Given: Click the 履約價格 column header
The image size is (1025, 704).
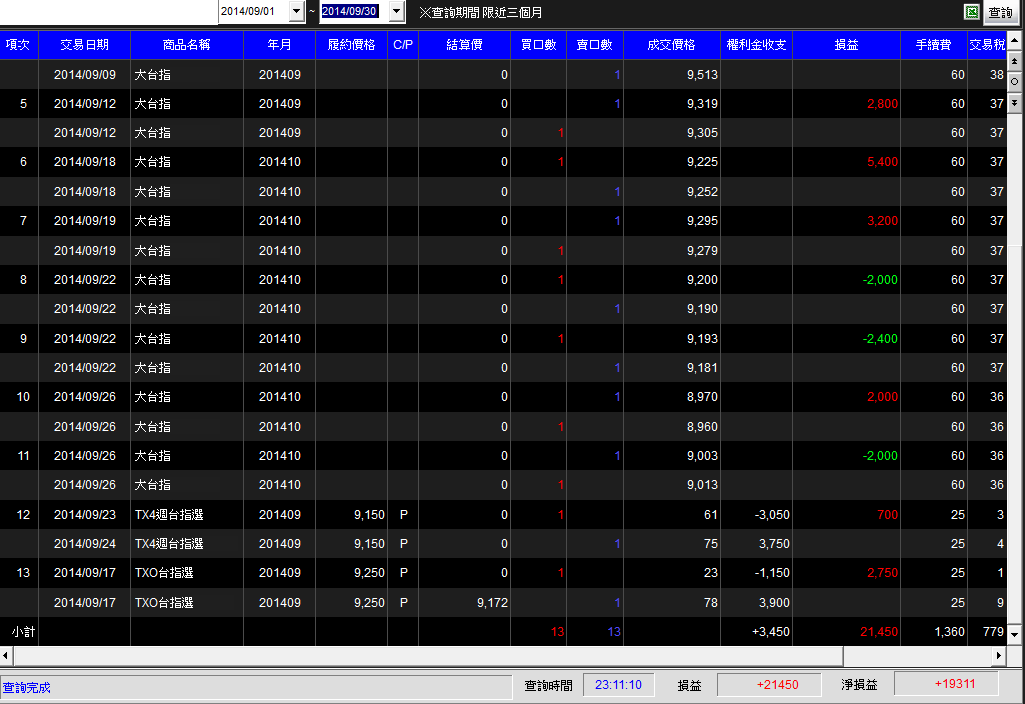Looking at the screenshot, I should tap(351, 45).
